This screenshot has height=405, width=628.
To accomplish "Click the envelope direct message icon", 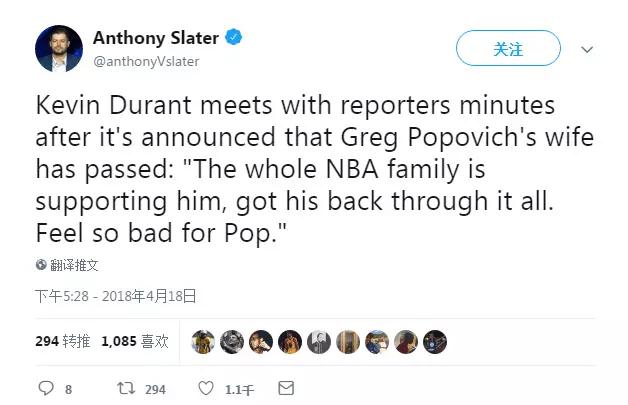I will coord(286,388).
